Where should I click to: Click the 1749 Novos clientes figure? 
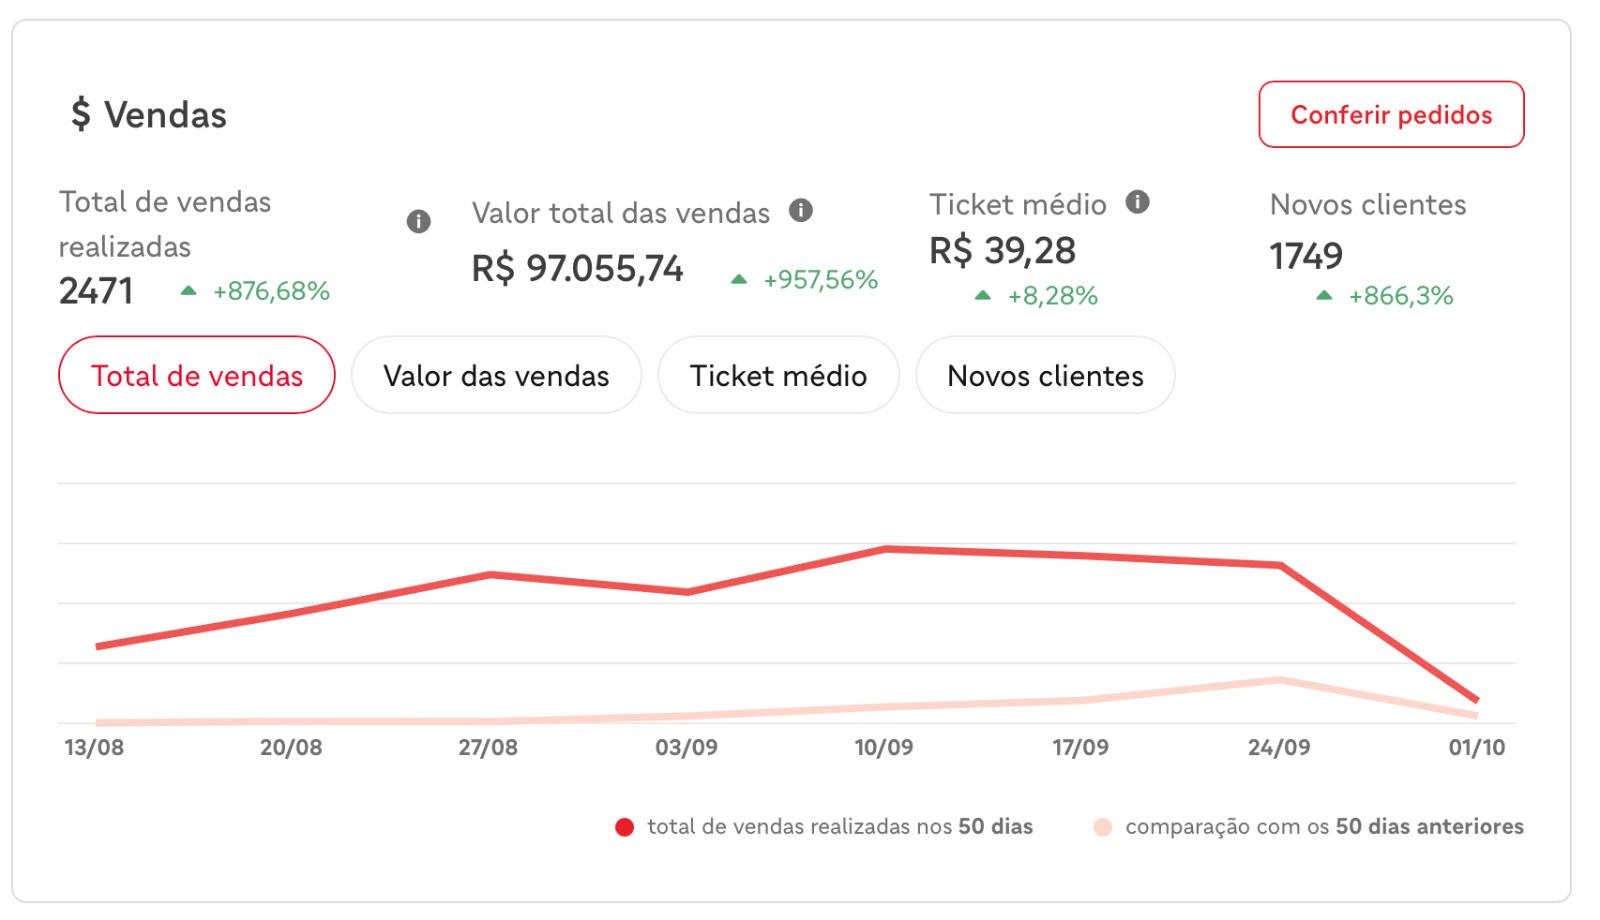pos(1306,256)
